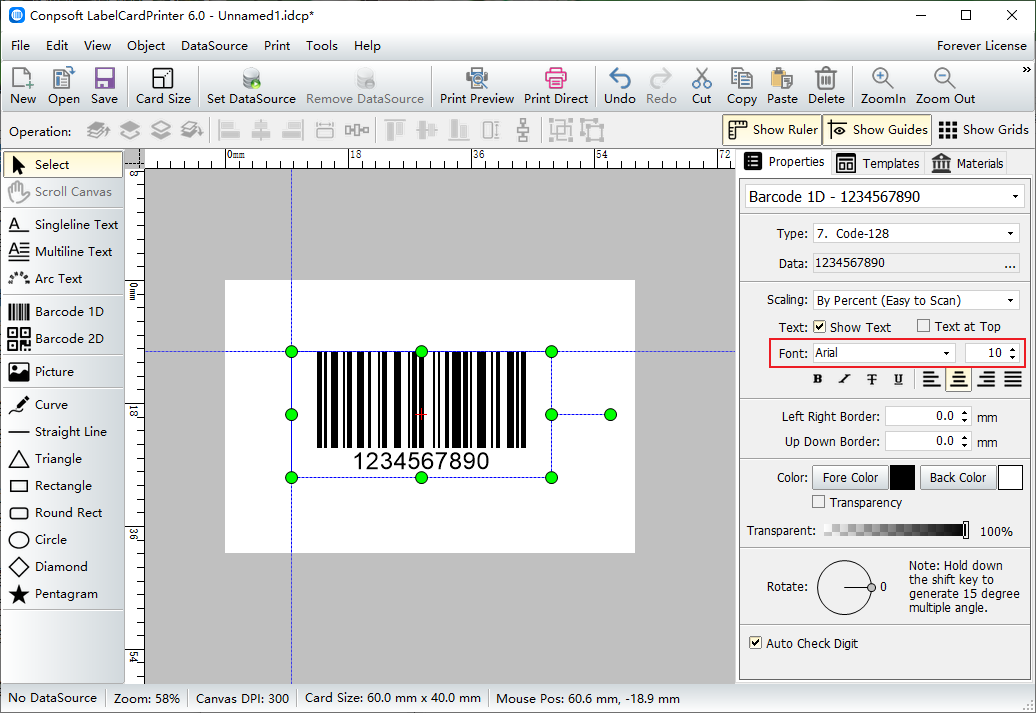Open the barcode Type dropdown
1036x713 pixels.
[x=1010, y=233]
